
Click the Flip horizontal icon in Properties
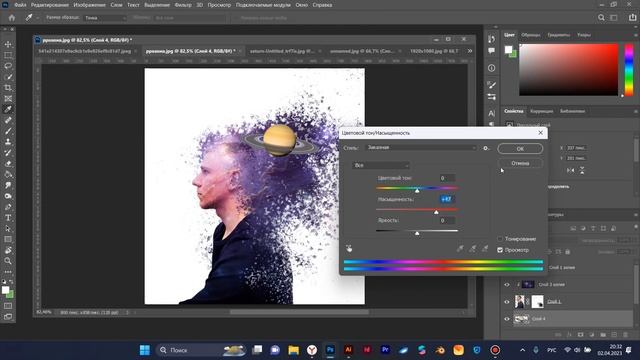(571, 170)
